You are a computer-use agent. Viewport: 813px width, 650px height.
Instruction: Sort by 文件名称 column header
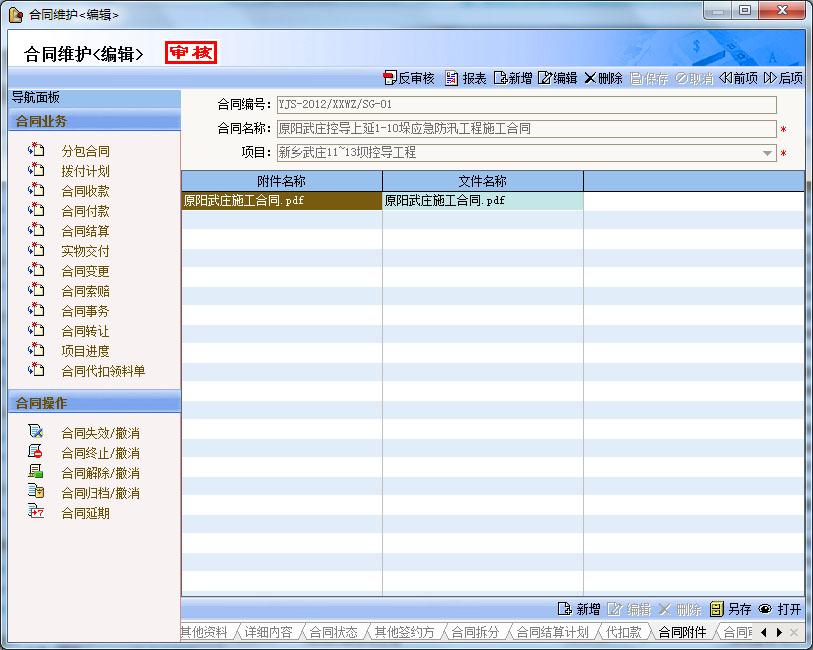click(482, 181)
